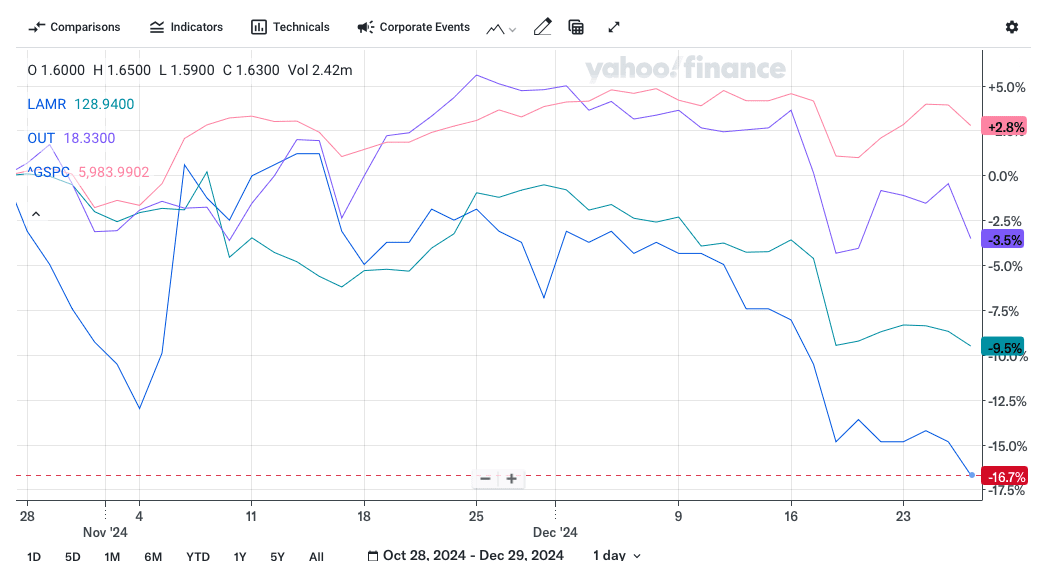The height and width of the screenshot is (561, 1054).
Task: Select the 1M range
Action: click(112, 556)
